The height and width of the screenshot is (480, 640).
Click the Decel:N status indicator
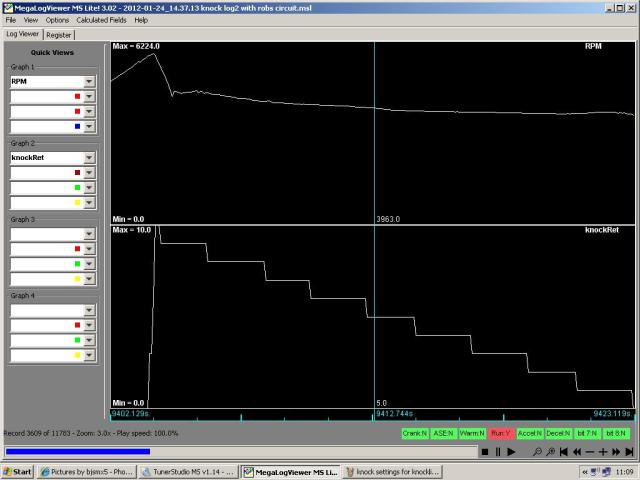tap(558, 433)
